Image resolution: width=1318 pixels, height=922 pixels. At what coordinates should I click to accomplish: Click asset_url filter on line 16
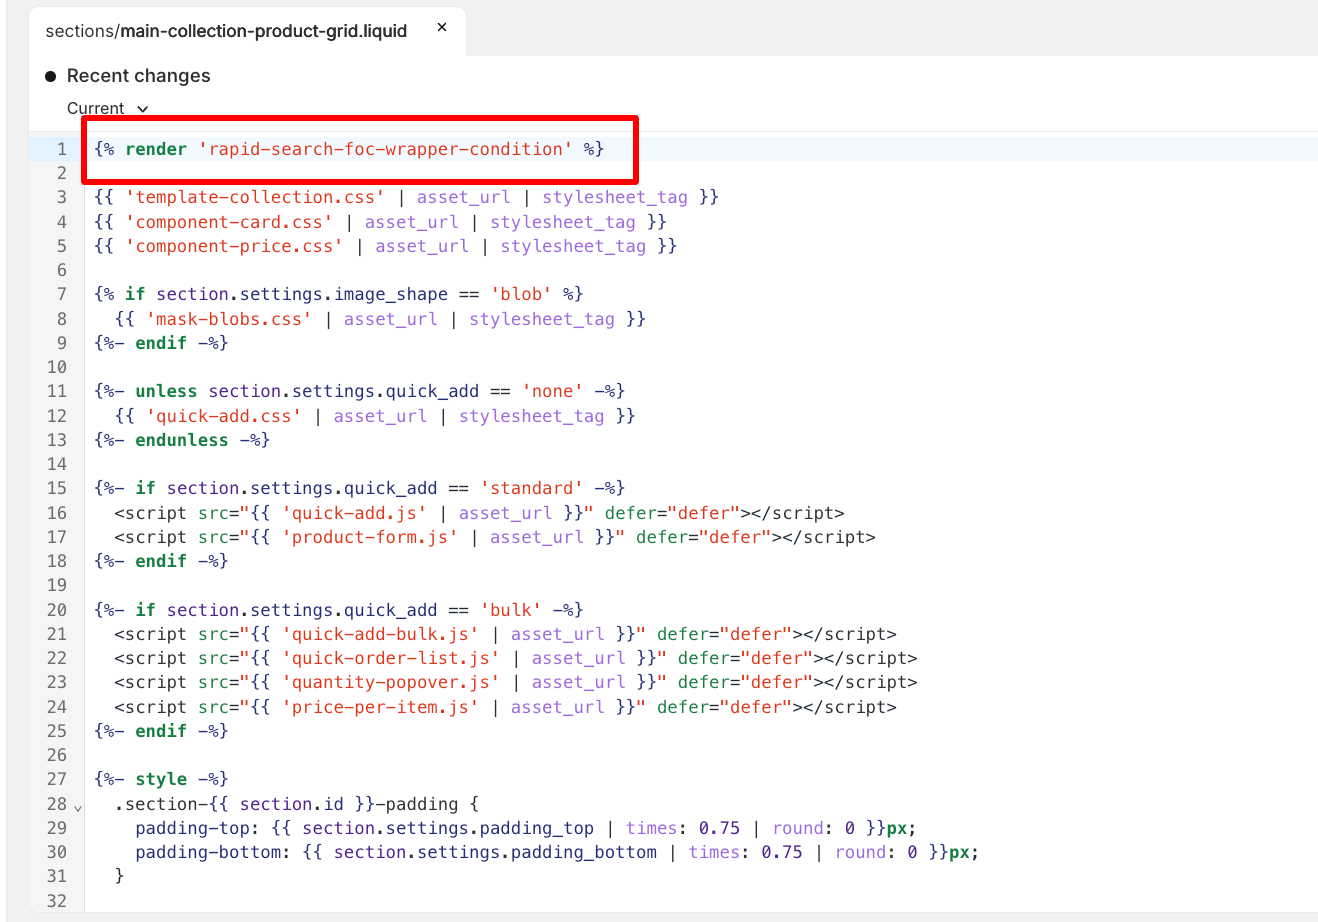[505, 513]
